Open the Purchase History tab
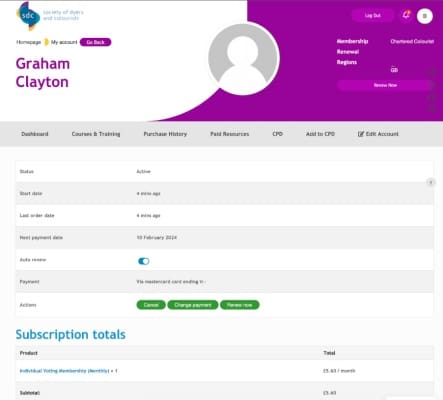 (x=165, y=134)
